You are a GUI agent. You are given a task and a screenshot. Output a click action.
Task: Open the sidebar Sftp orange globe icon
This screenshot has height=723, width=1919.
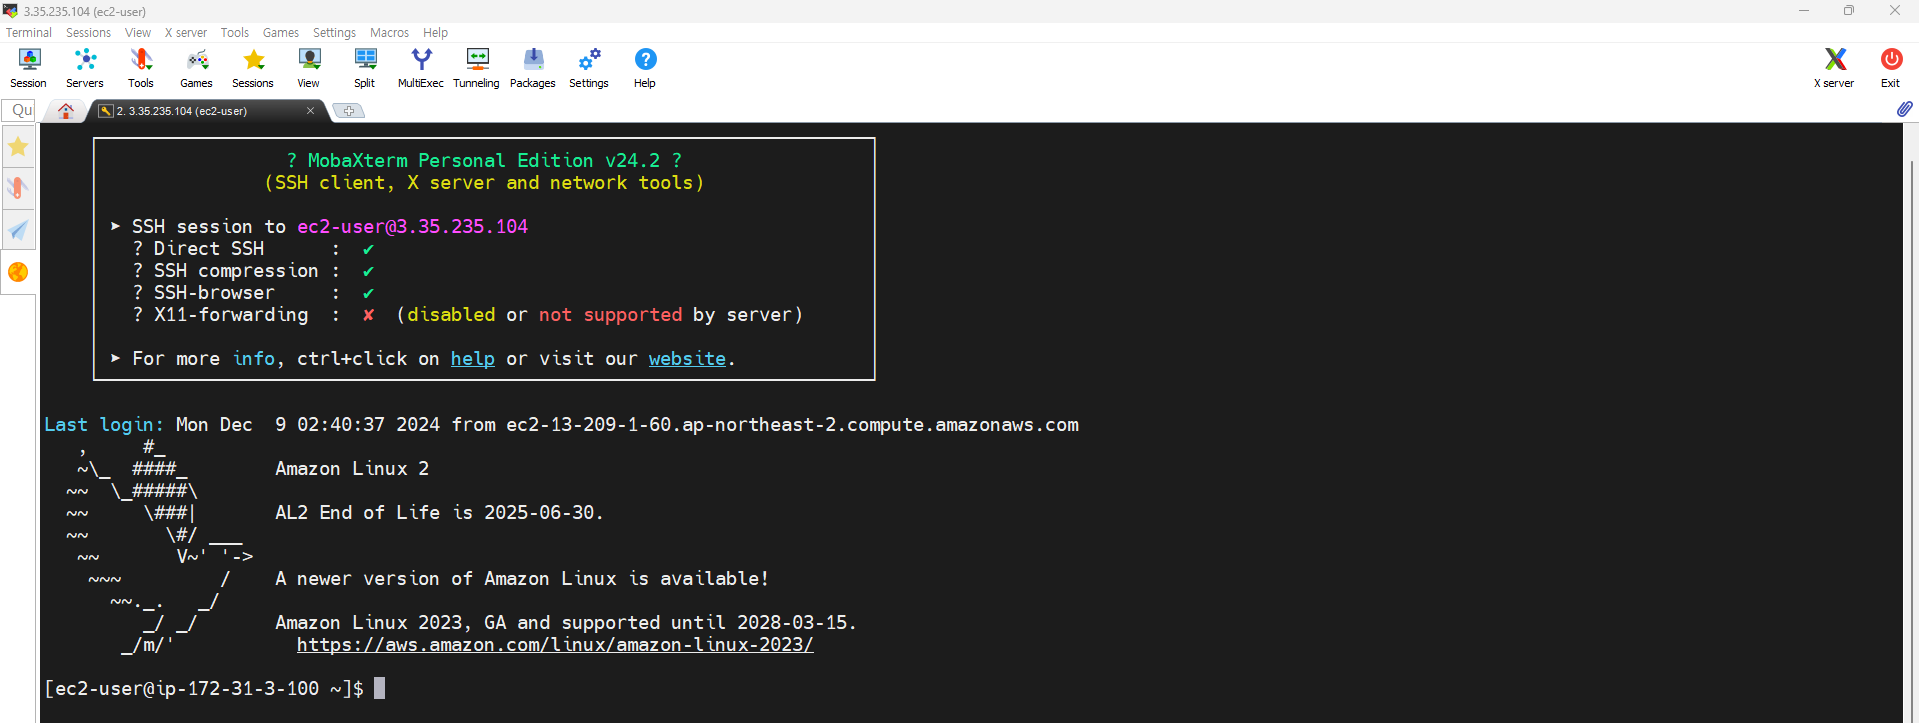click(18, 272)
